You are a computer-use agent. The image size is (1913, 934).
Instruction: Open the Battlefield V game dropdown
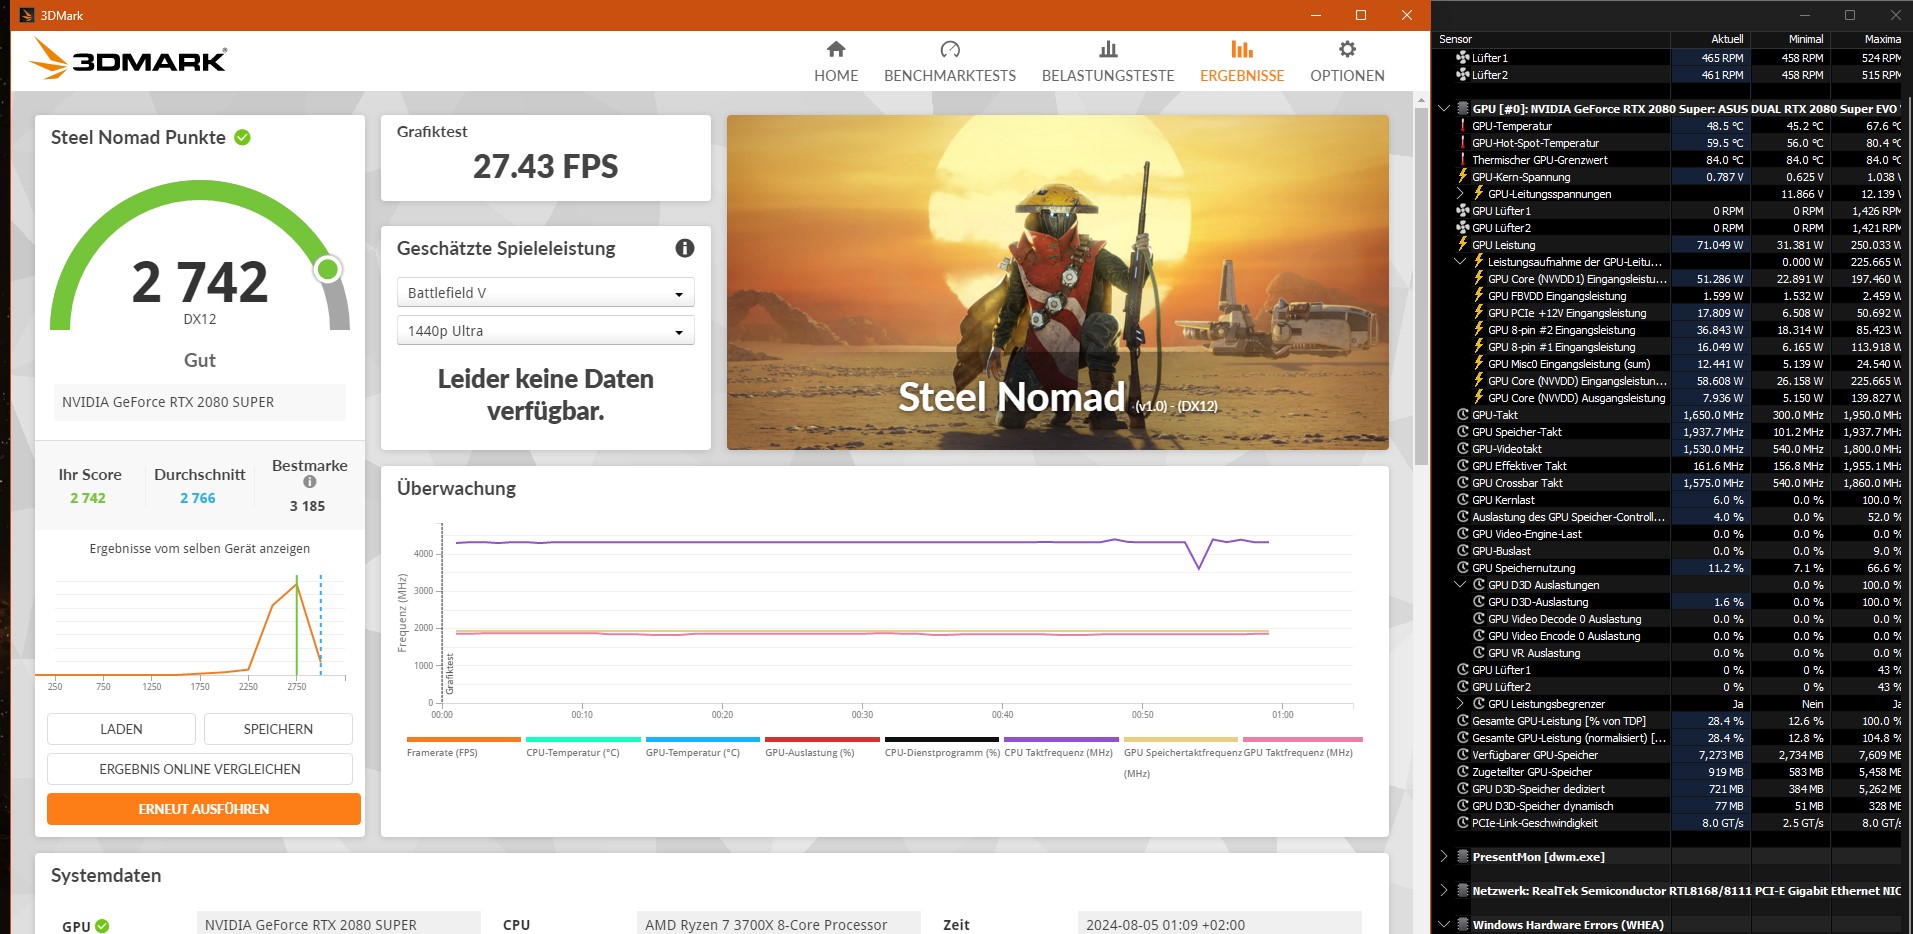(x=546, y=292)
